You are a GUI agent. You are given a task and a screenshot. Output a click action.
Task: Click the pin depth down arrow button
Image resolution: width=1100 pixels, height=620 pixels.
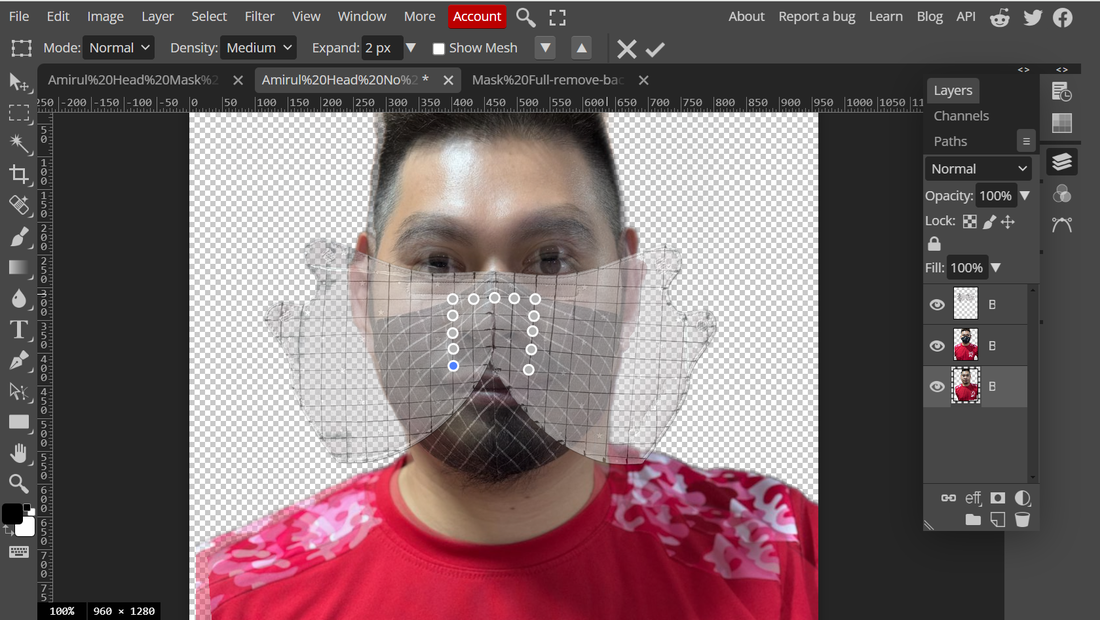[x=545, y=48]
